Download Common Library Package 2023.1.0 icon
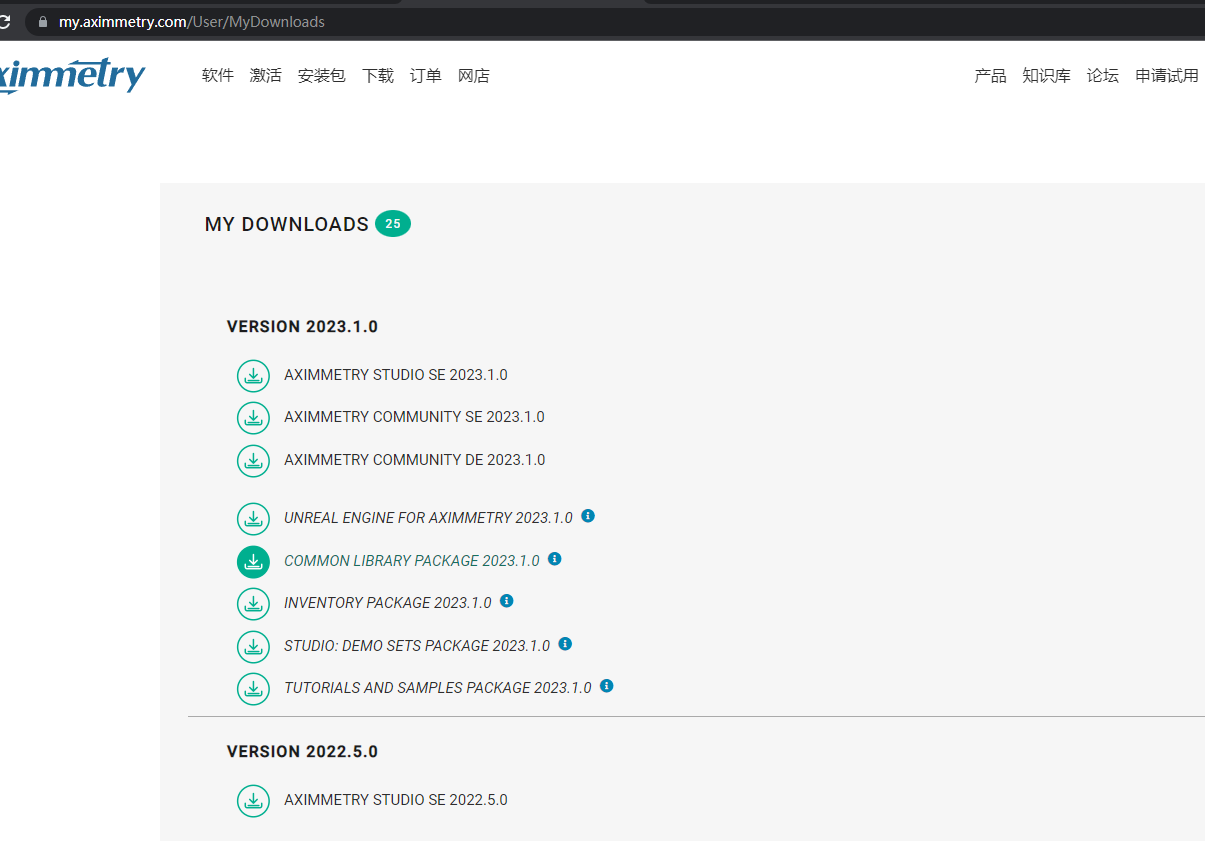 click(x=253, y=562)
